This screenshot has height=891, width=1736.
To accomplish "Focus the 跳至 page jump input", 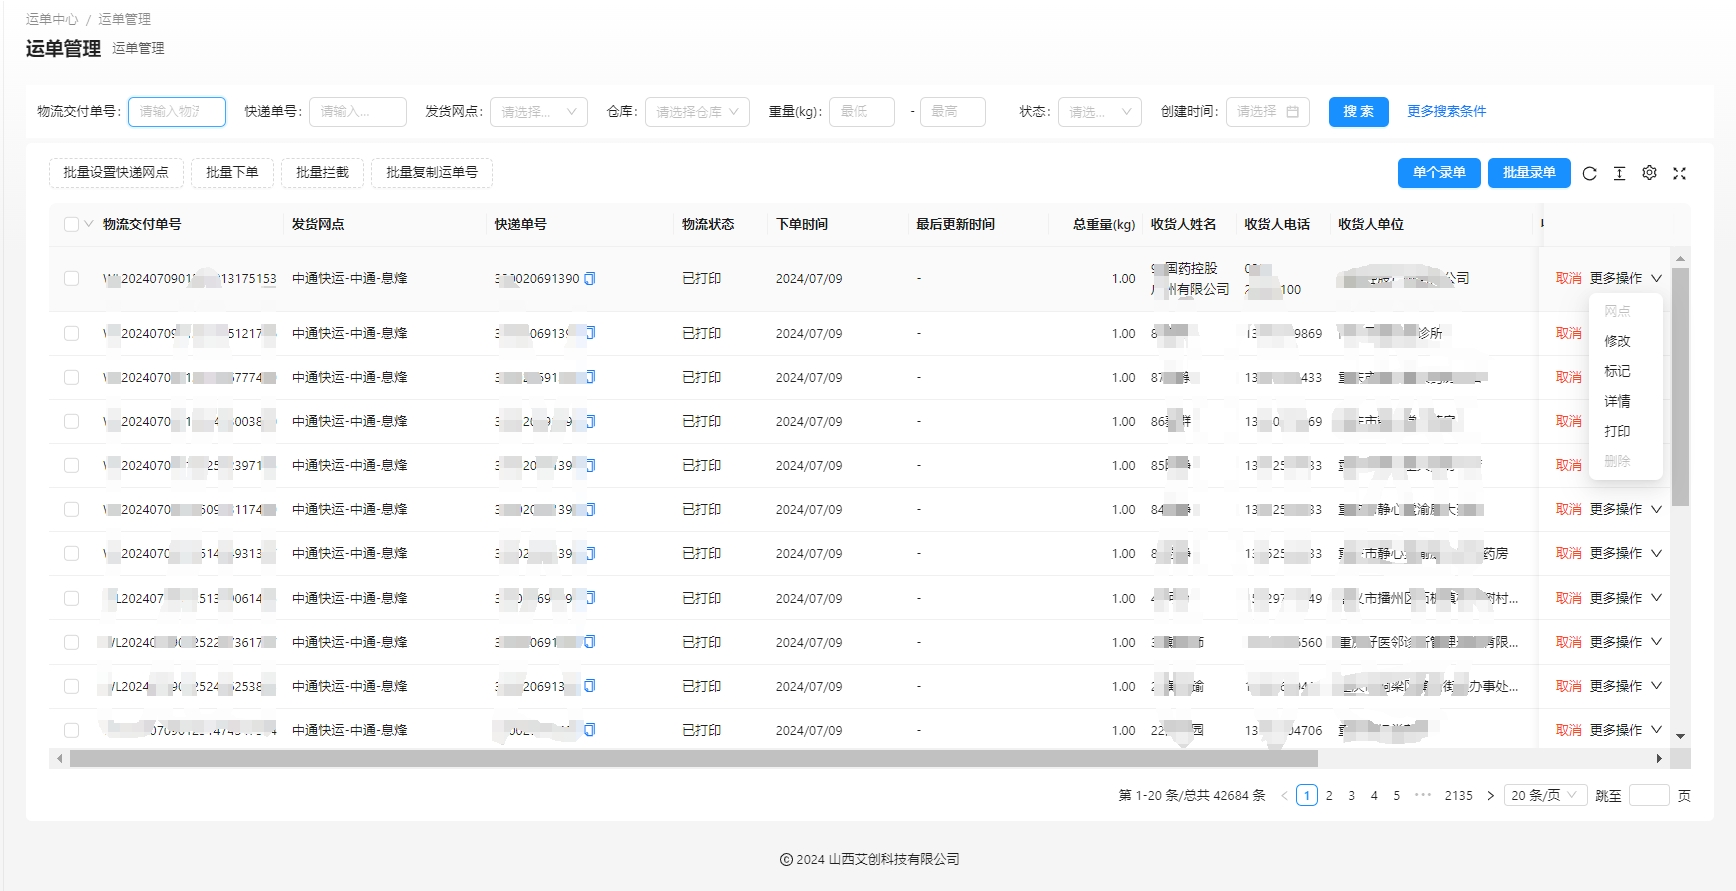I will tap(1649, 796).
